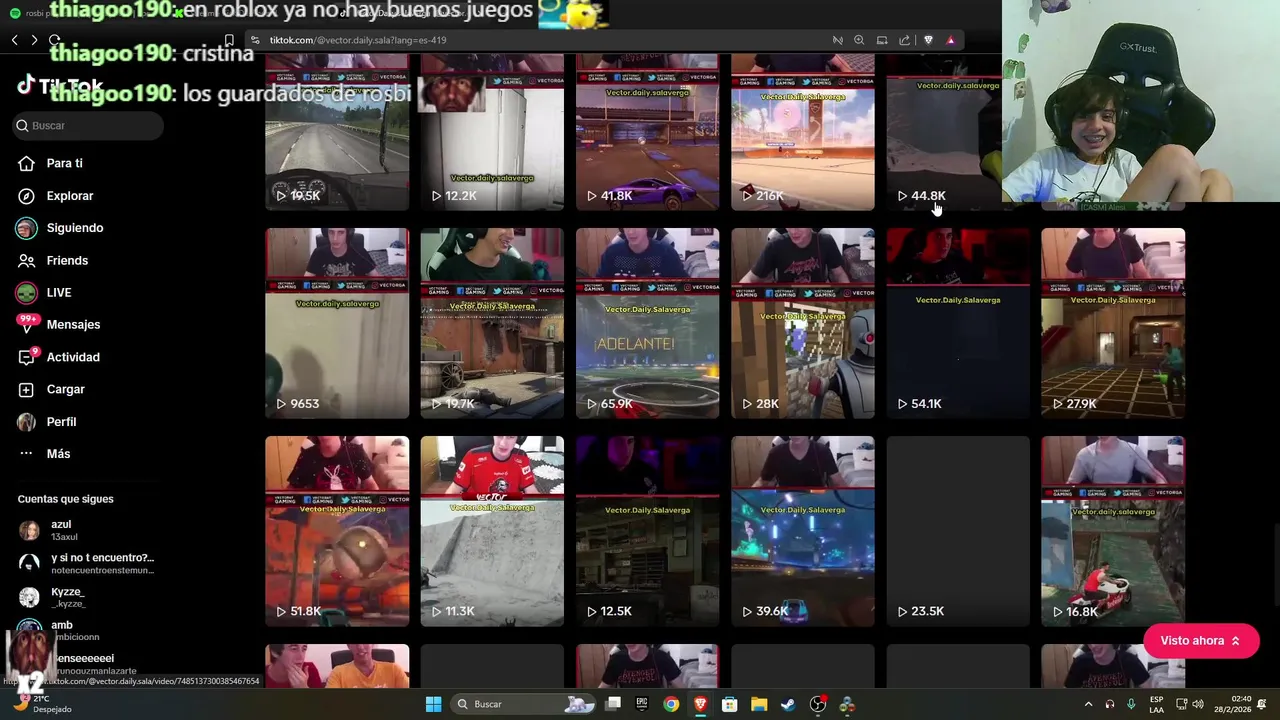1280x720 pixels.
Task: Click the taskbar Buscar search box
Action: 524,704
